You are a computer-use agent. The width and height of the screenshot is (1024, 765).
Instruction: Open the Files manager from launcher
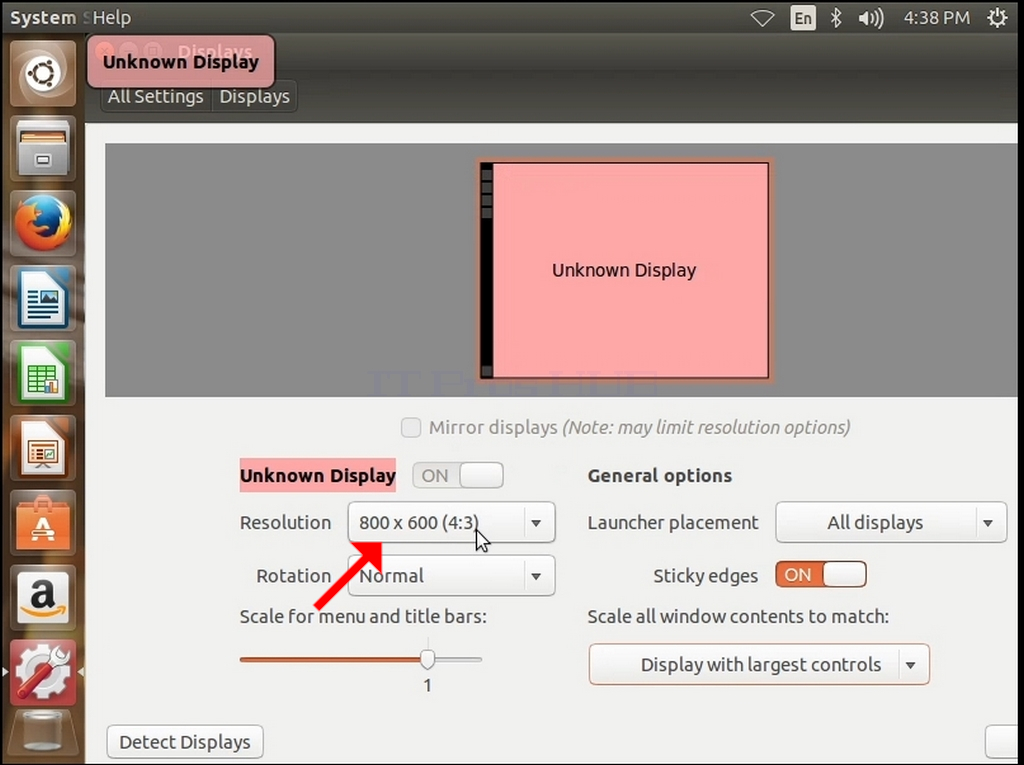point(43,148)
